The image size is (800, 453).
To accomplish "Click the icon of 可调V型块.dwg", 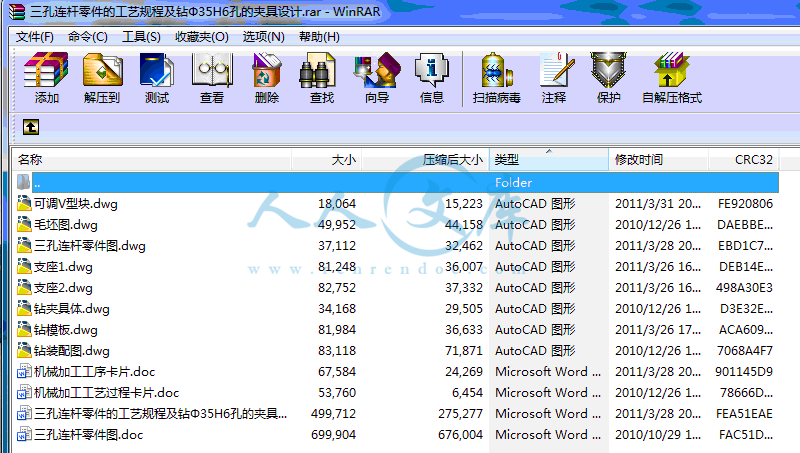I will pos(24,203).
